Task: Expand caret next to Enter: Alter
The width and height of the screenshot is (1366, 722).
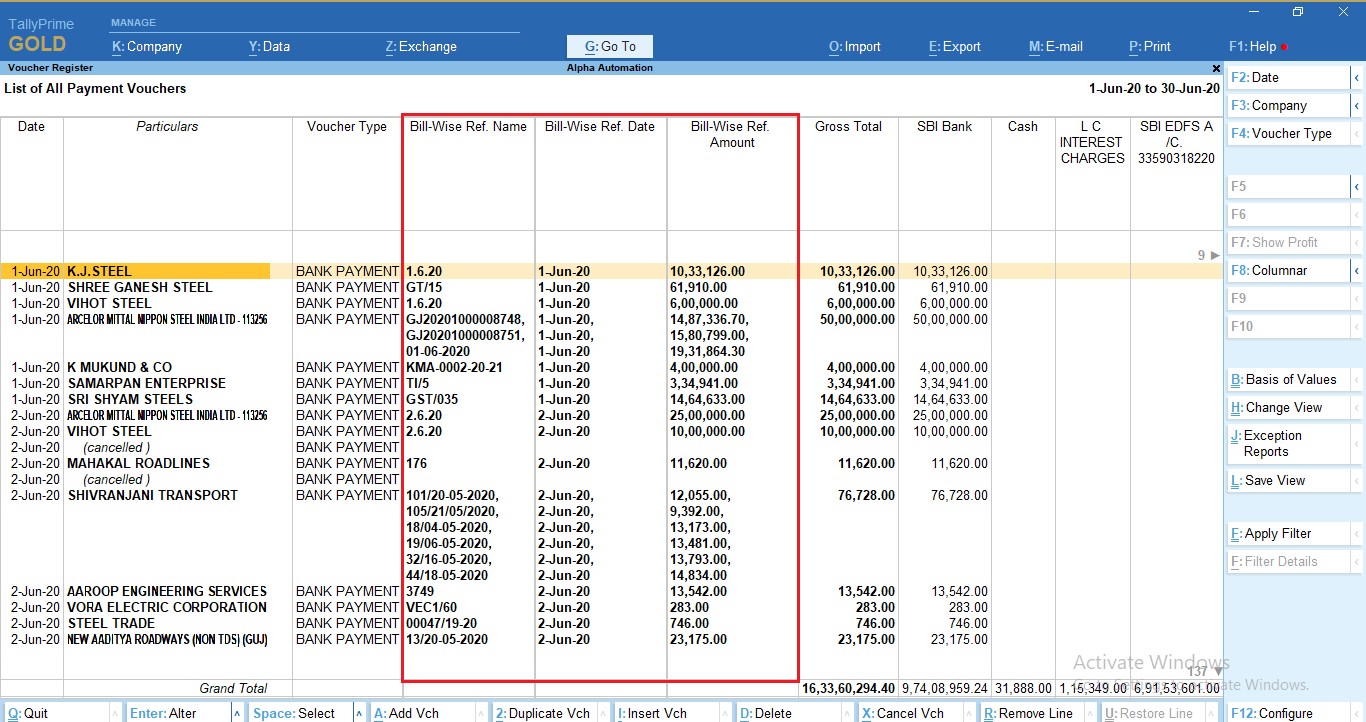Action: (x=237, y=713)
